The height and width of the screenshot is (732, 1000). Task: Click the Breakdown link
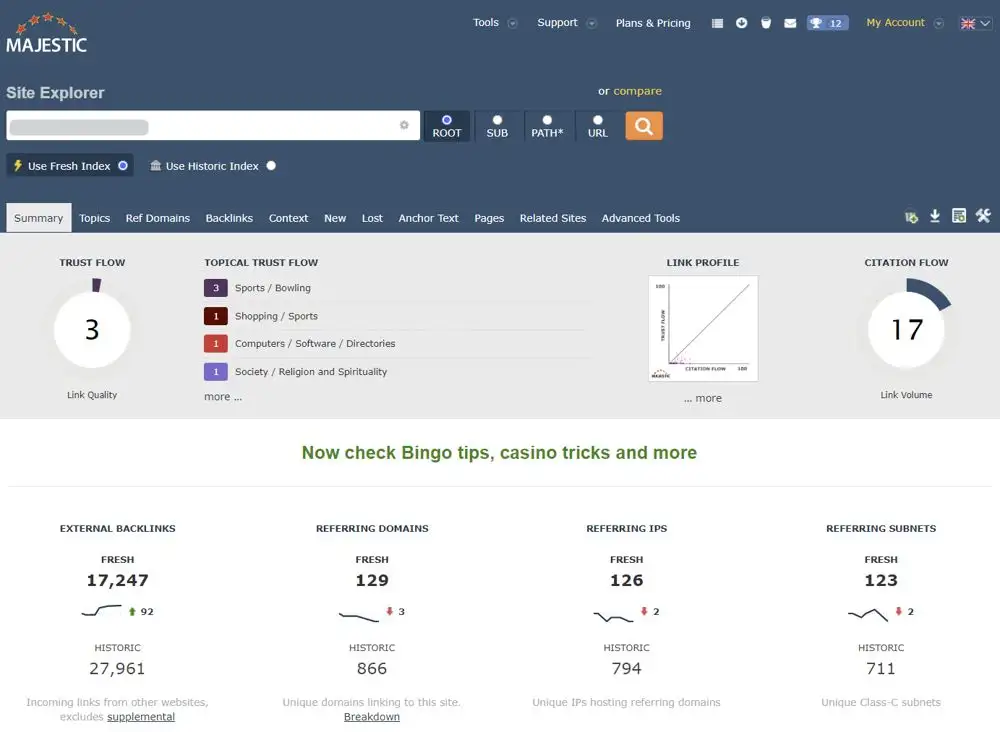tap(372, 717)
